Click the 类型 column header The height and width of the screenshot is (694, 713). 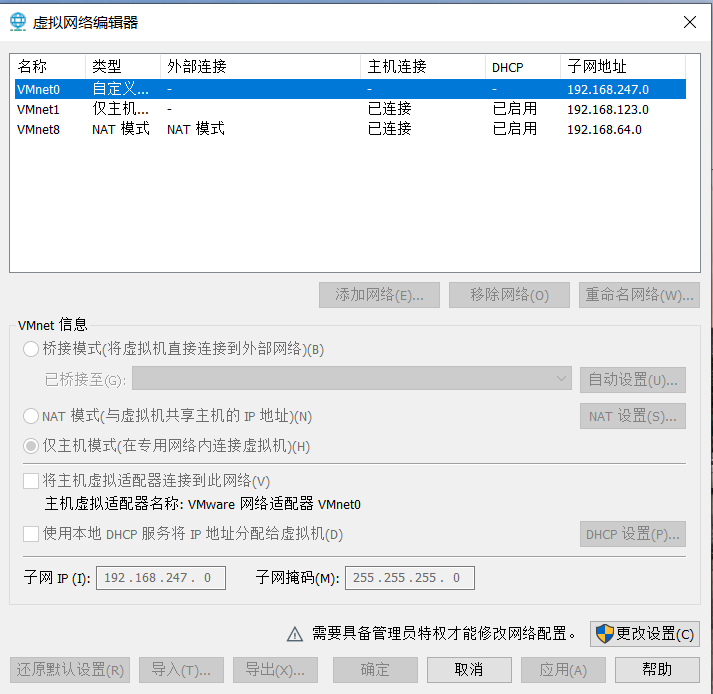click(123, 67)
